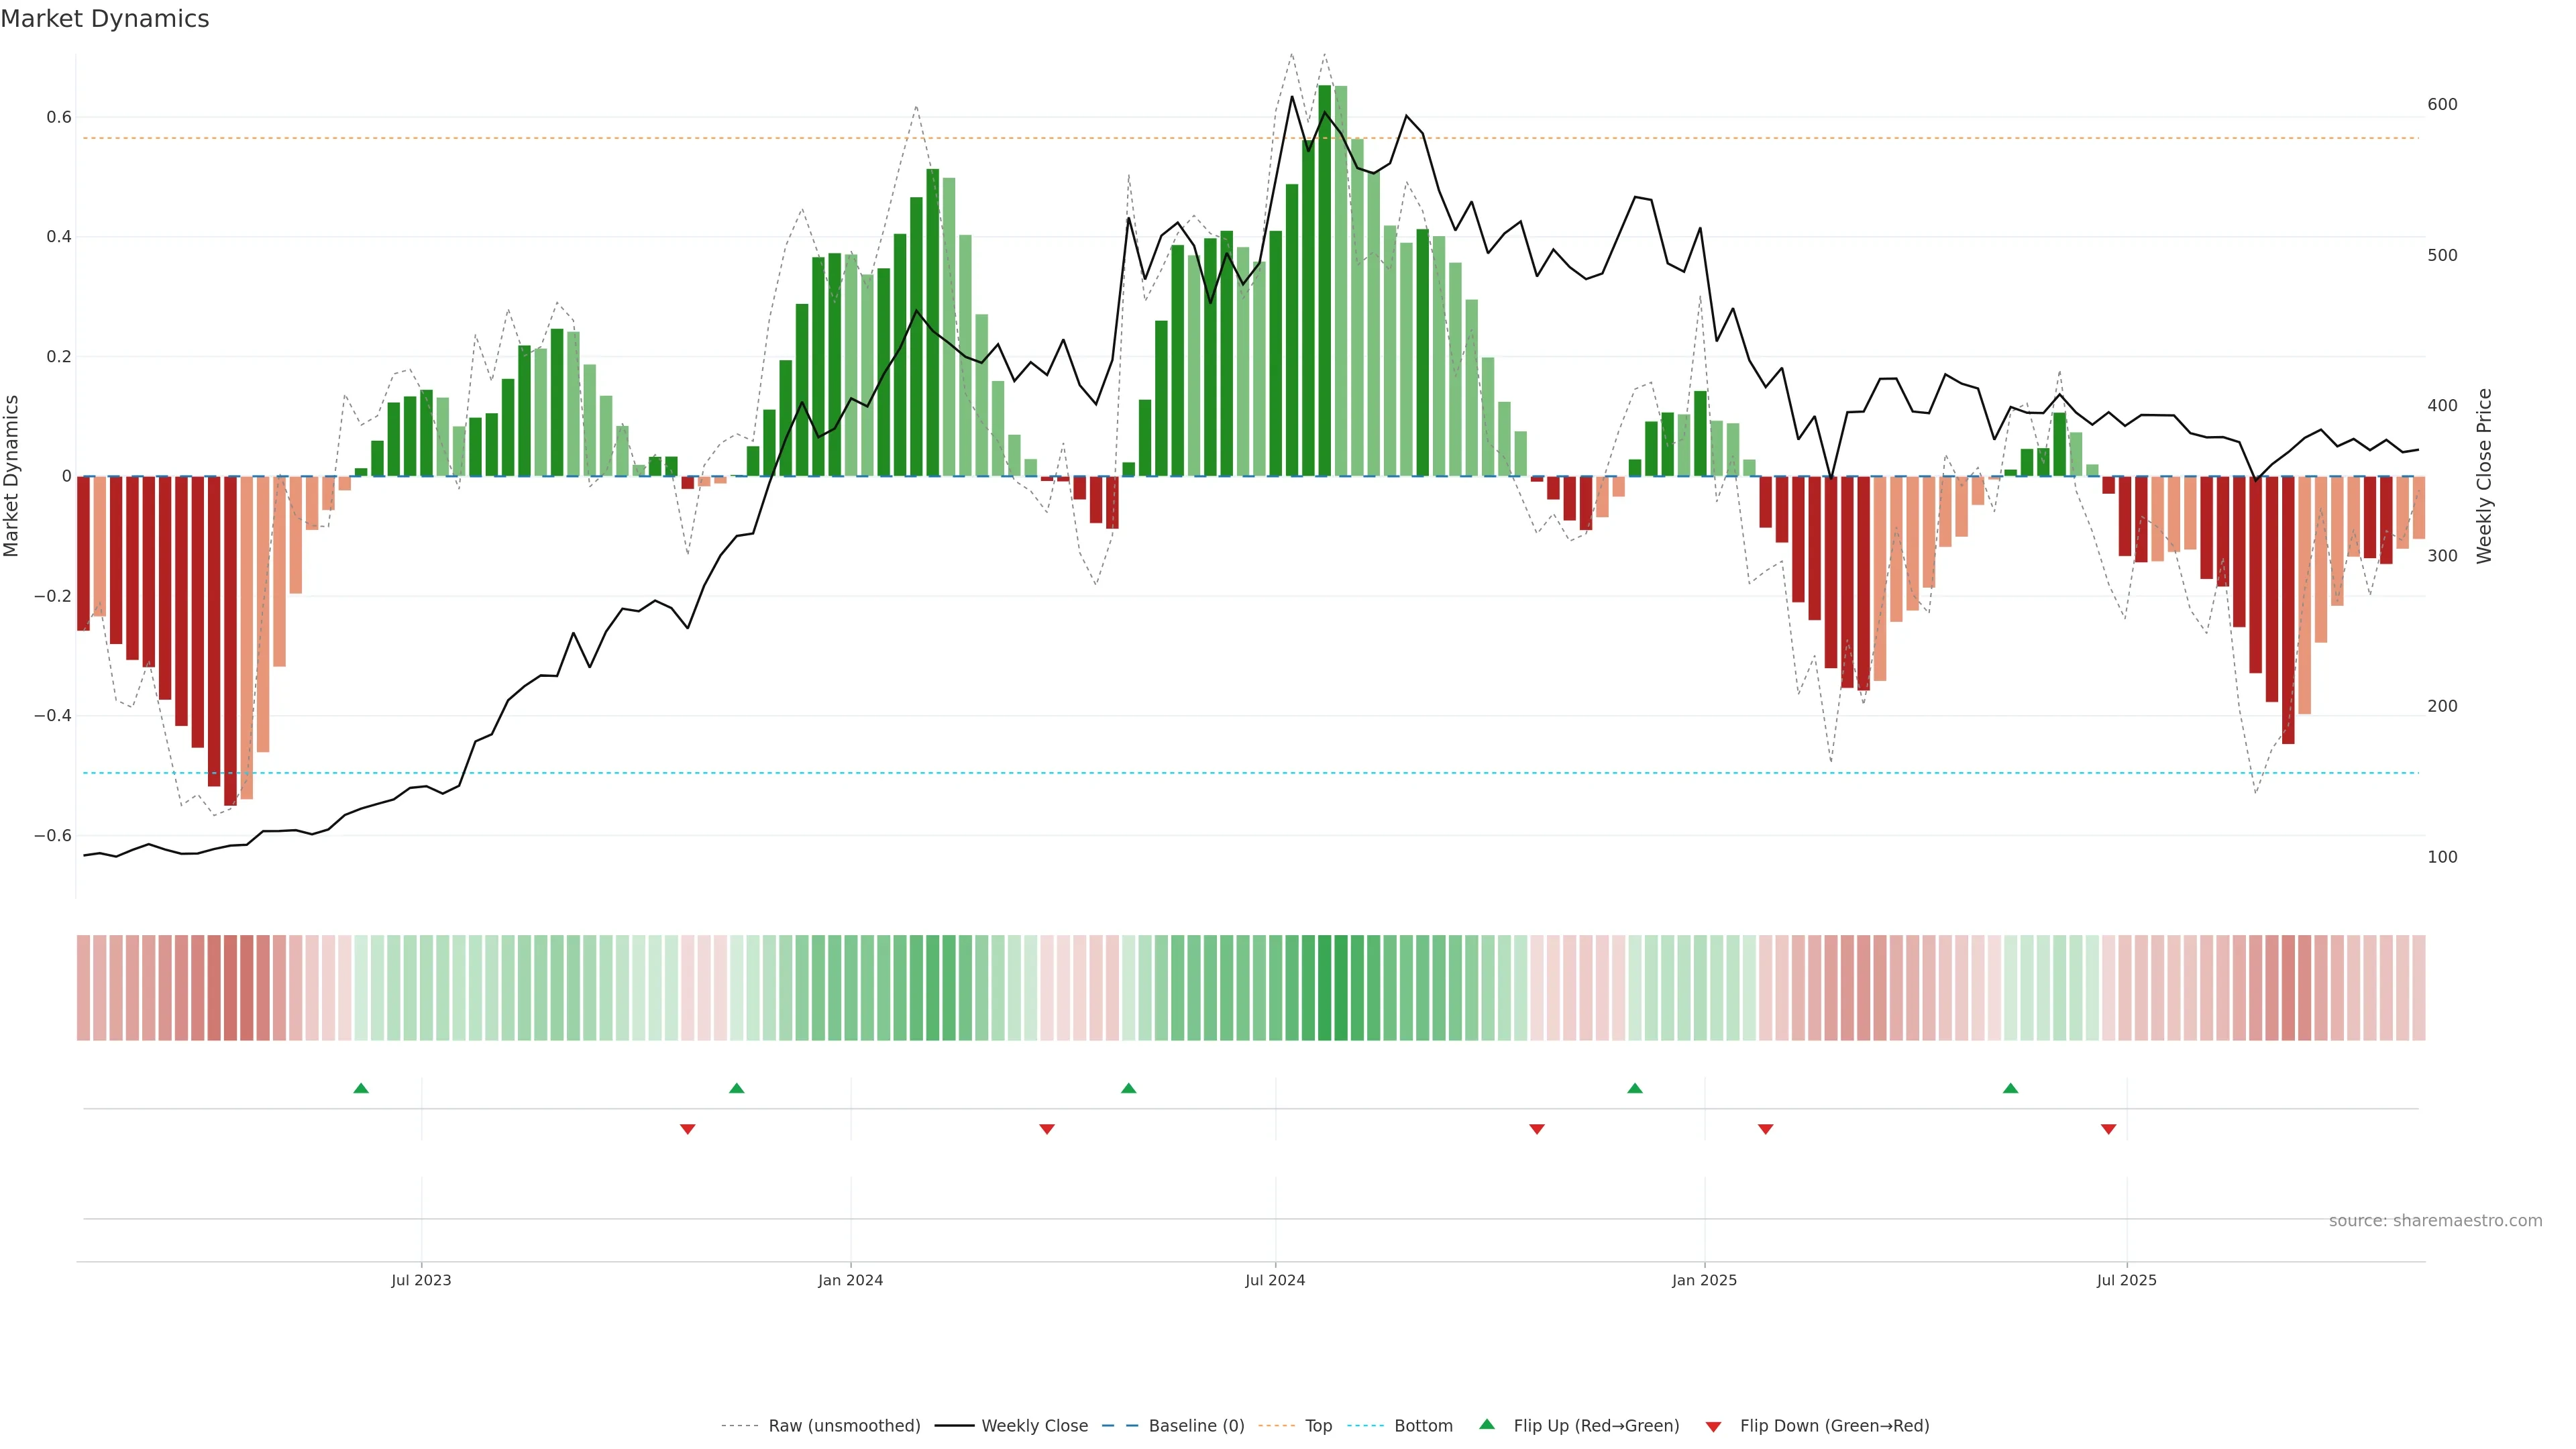Image resolution: width=2576 pixels, height=1449 pixels.
Task: Click the first green flip-up marker before Jul 2023
Action: (361, 1088)
